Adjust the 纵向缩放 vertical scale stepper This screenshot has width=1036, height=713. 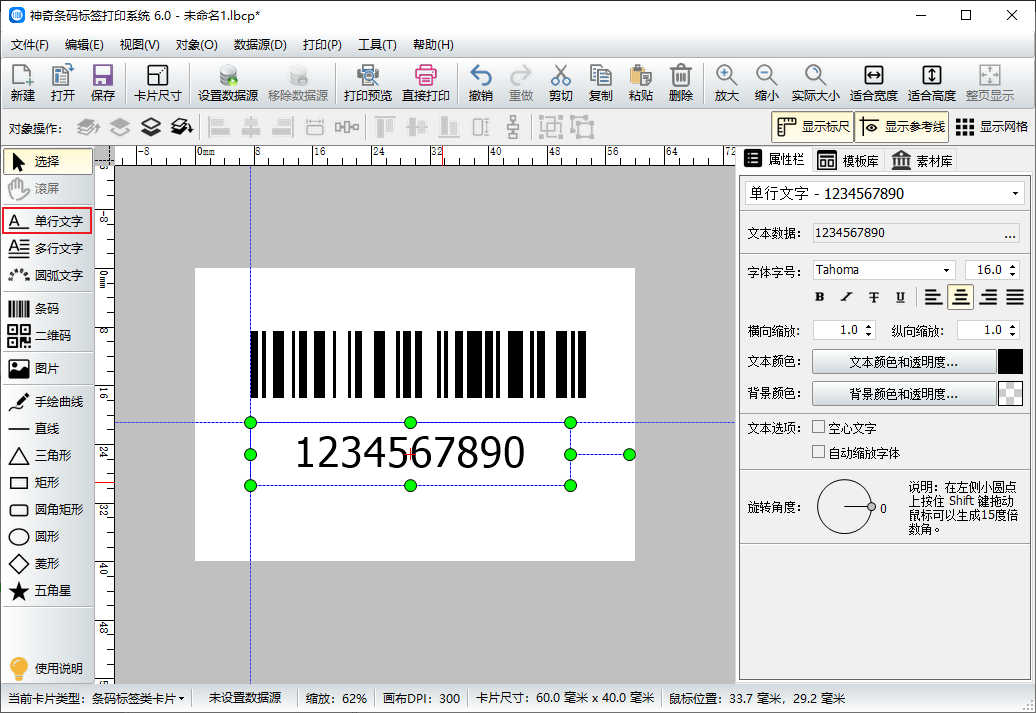1014,330
